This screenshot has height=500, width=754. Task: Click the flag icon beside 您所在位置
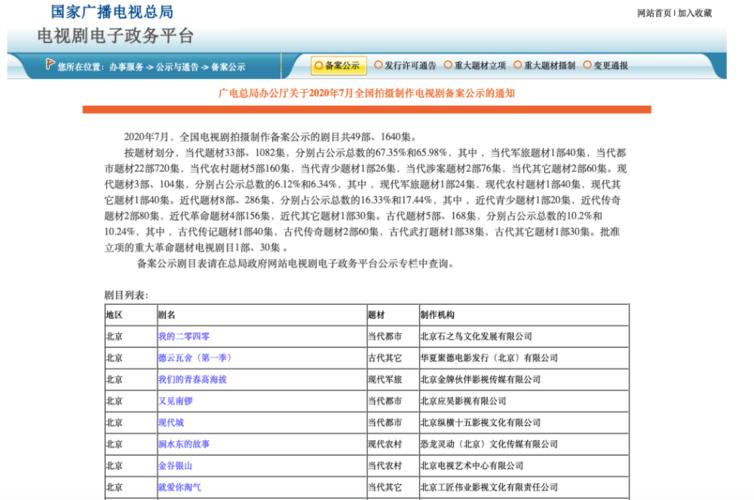50,64
